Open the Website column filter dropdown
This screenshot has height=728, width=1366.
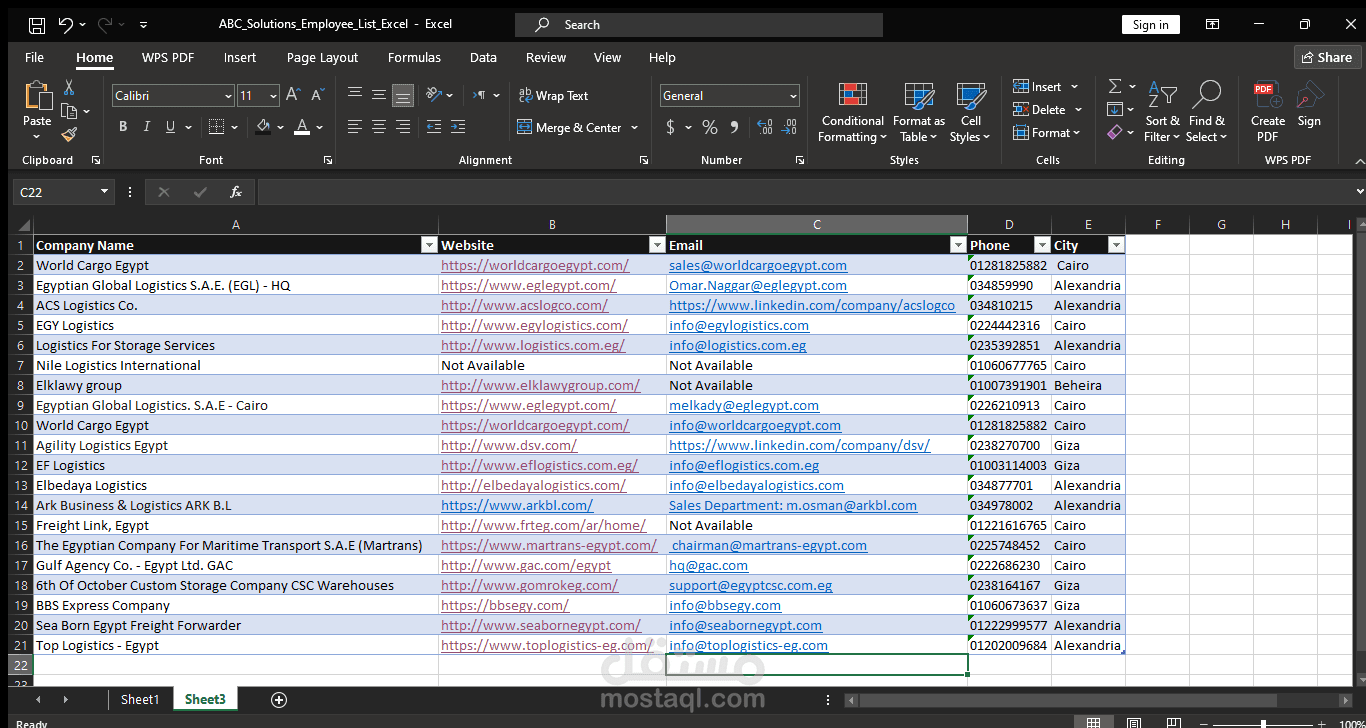(x=657, y=245)
